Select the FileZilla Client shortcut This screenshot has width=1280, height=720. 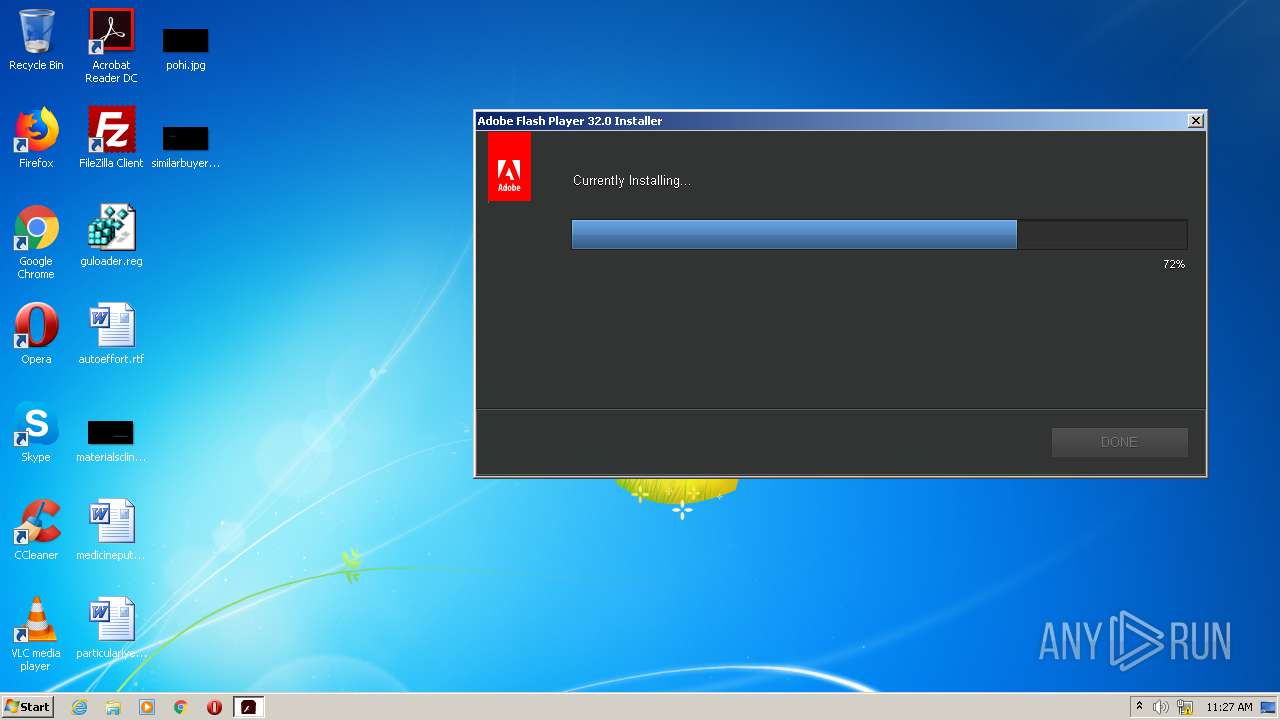tap(111, 138)
